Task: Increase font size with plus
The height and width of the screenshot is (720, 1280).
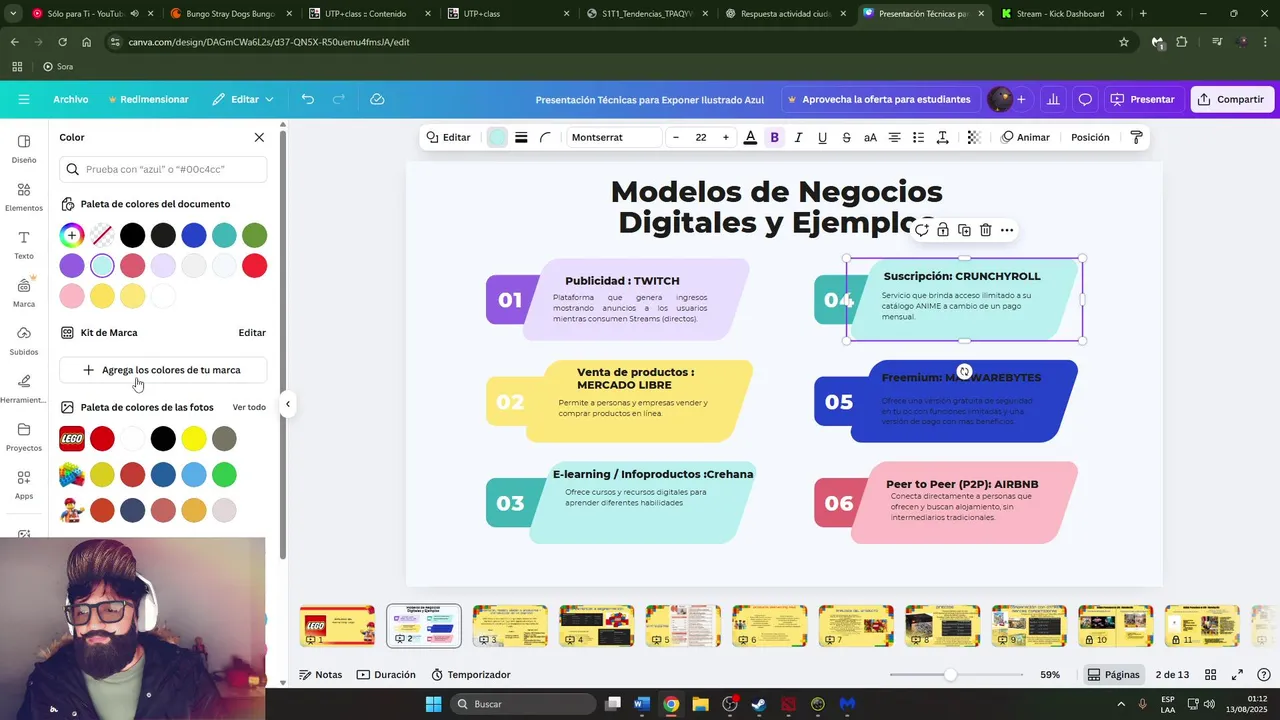Action: coord(726,137)
